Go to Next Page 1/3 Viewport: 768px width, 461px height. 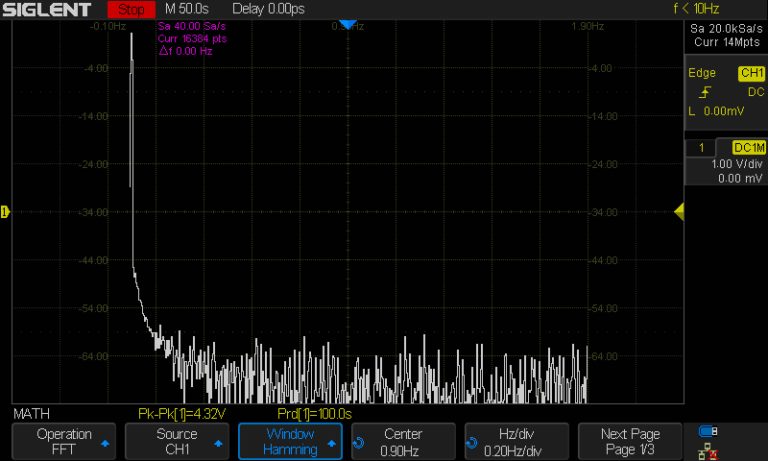629,441
